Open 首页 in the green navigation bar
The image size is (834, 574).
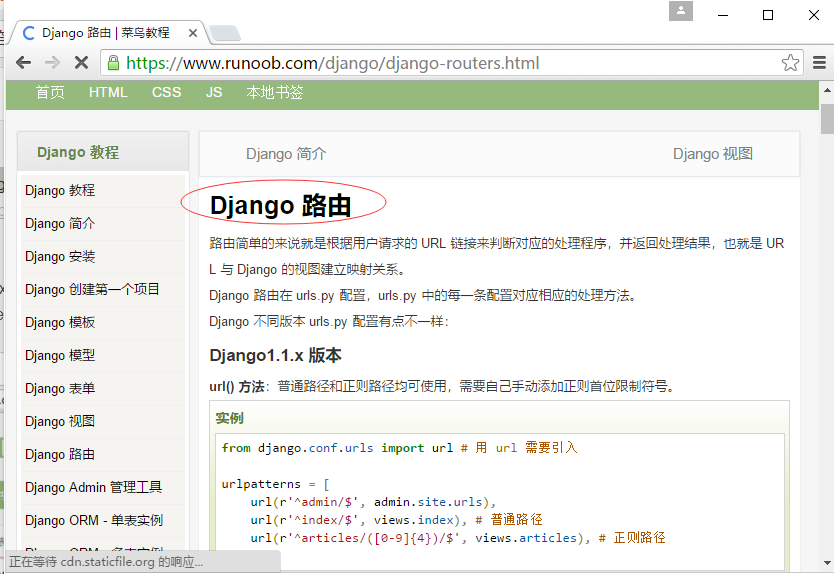(x=50, y=93)
